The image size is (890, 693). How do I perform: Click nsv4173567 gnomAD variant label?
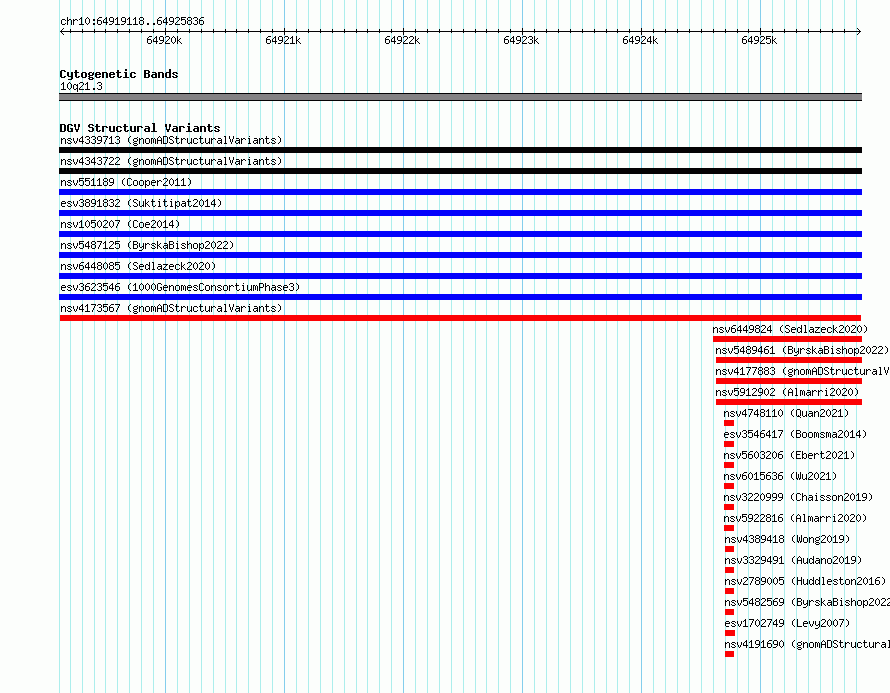click(x=171, y=308)
